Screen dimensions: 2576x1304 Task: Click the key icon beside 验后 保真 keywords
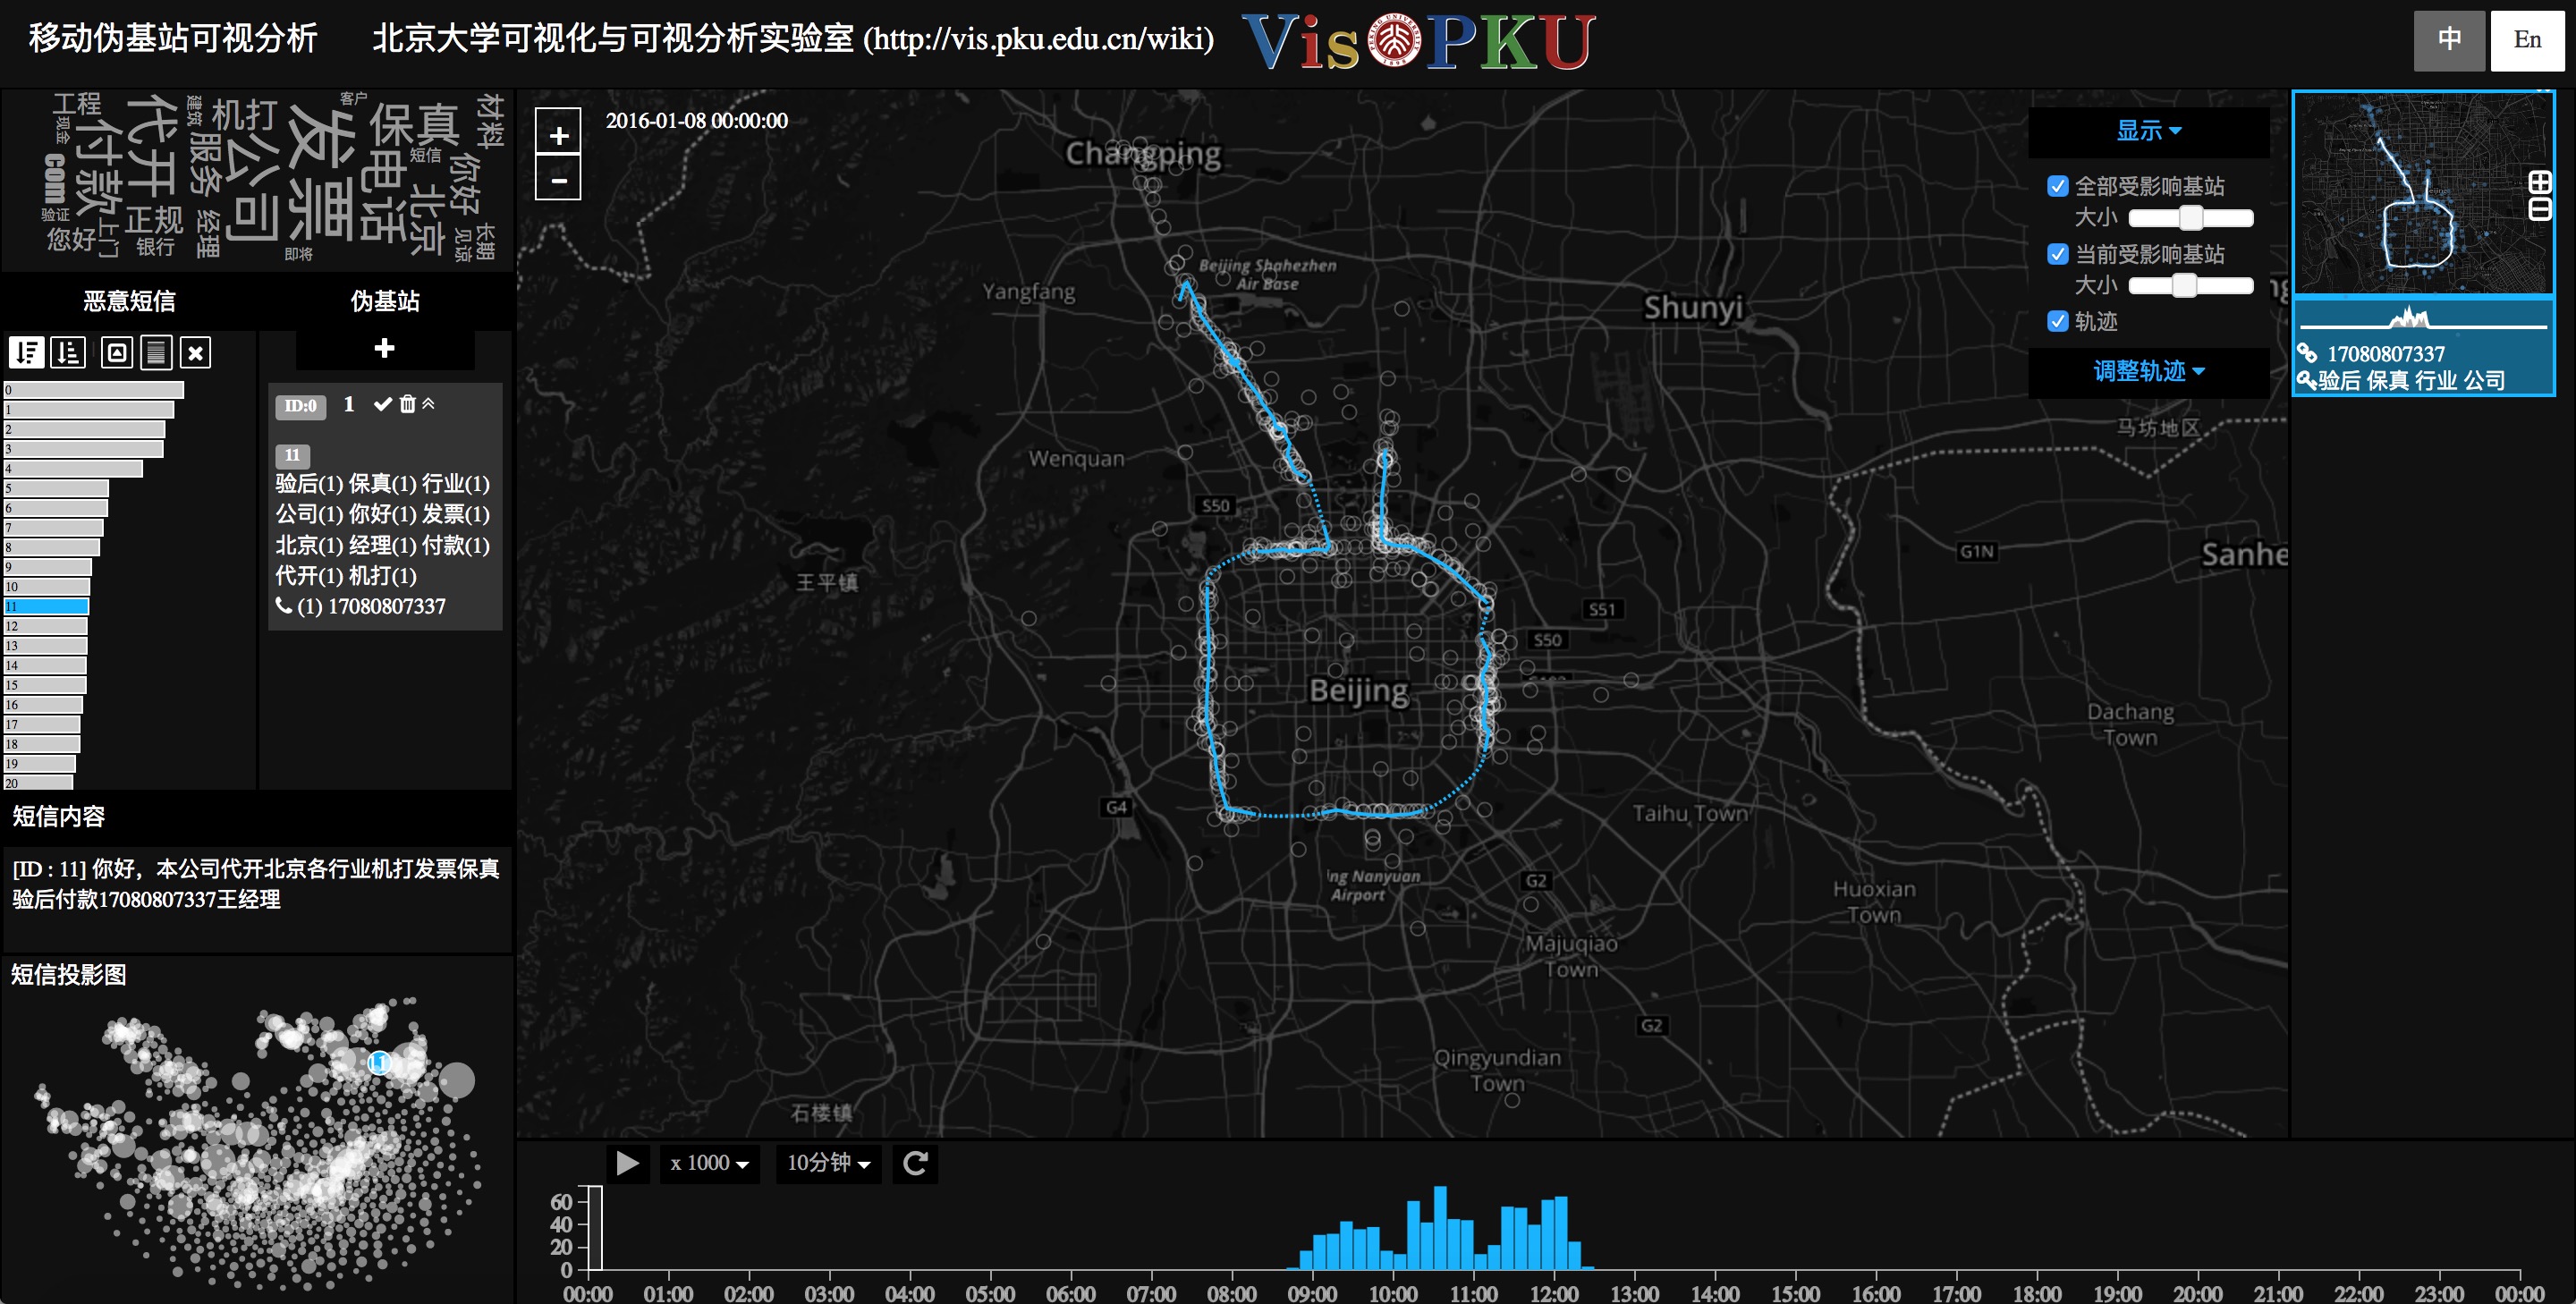[x=2306, y=380]
